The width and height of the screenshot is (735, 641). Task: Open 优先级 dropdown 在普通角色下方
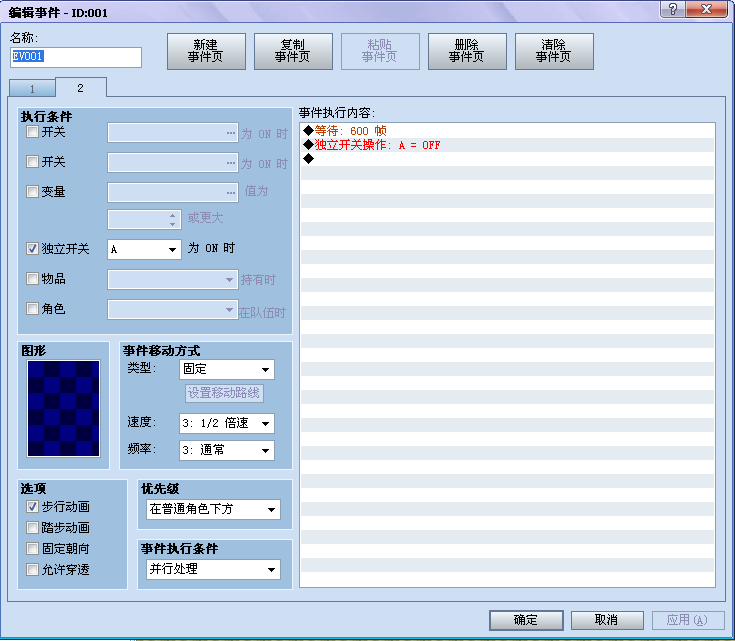(214, 509)
